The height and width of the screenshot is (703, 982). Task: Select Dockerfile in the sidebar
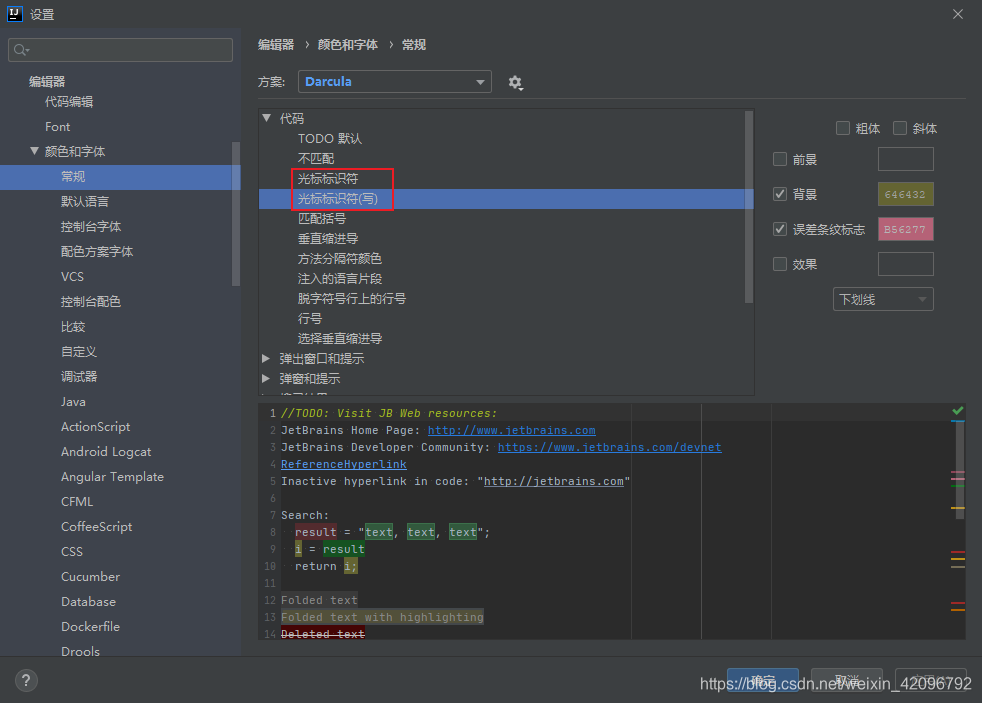[x=90, y=627]
